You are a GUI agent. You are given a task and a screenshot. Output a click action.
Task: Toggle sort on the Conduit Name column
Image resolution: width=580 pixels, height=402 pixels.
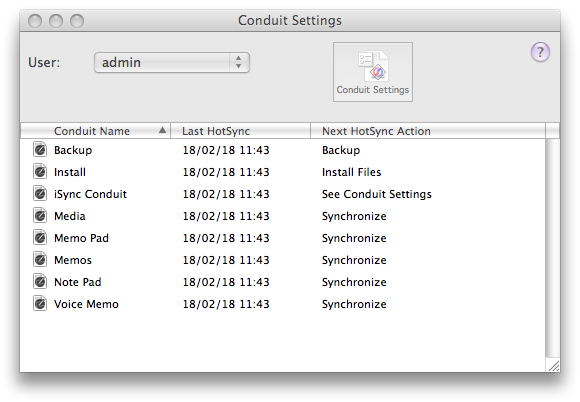click(x=95, y=131)
